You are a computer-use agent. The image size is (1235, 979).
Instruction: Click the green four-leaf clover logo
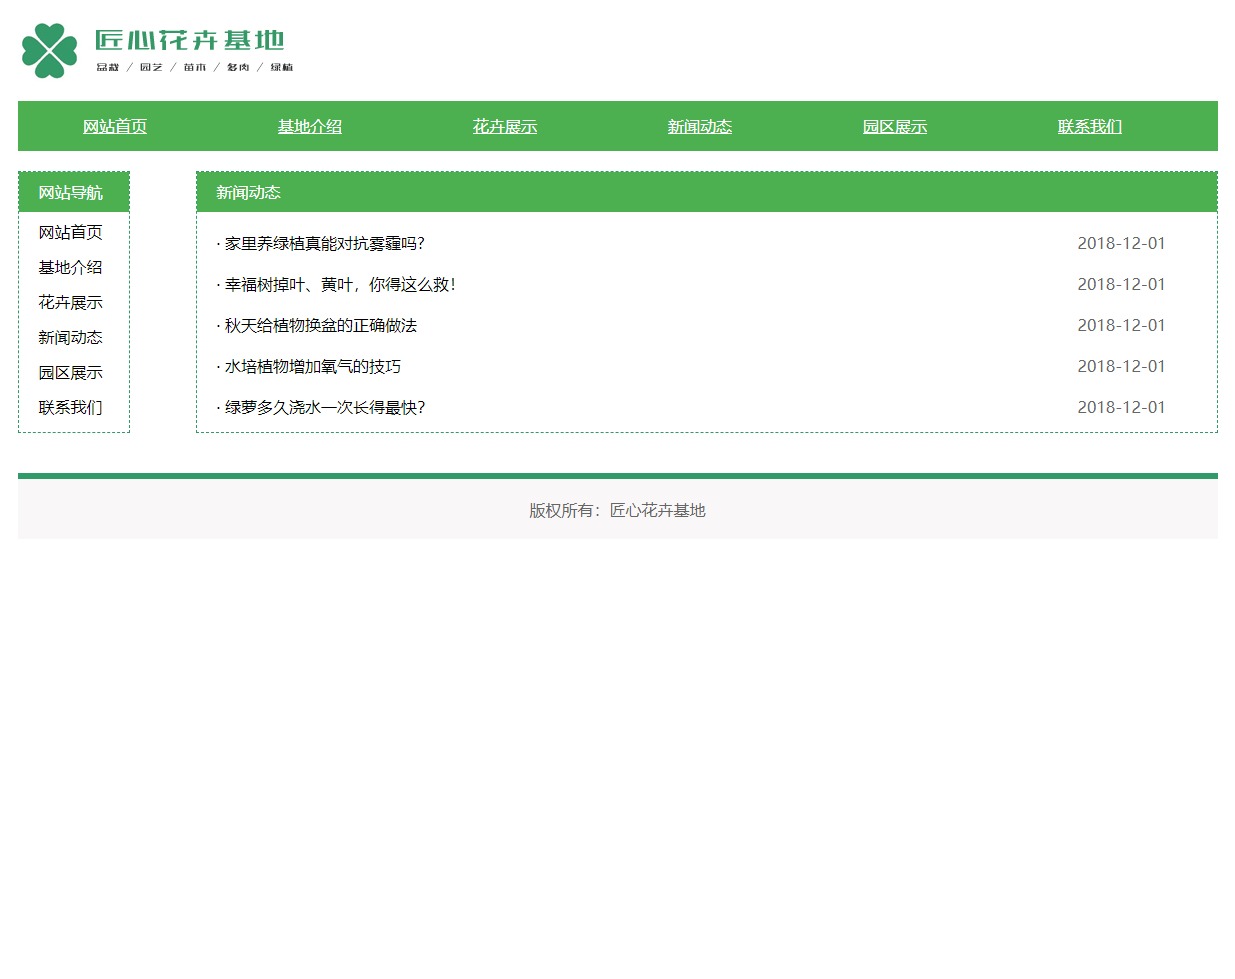pyautogui.click(x=49, y=50)
